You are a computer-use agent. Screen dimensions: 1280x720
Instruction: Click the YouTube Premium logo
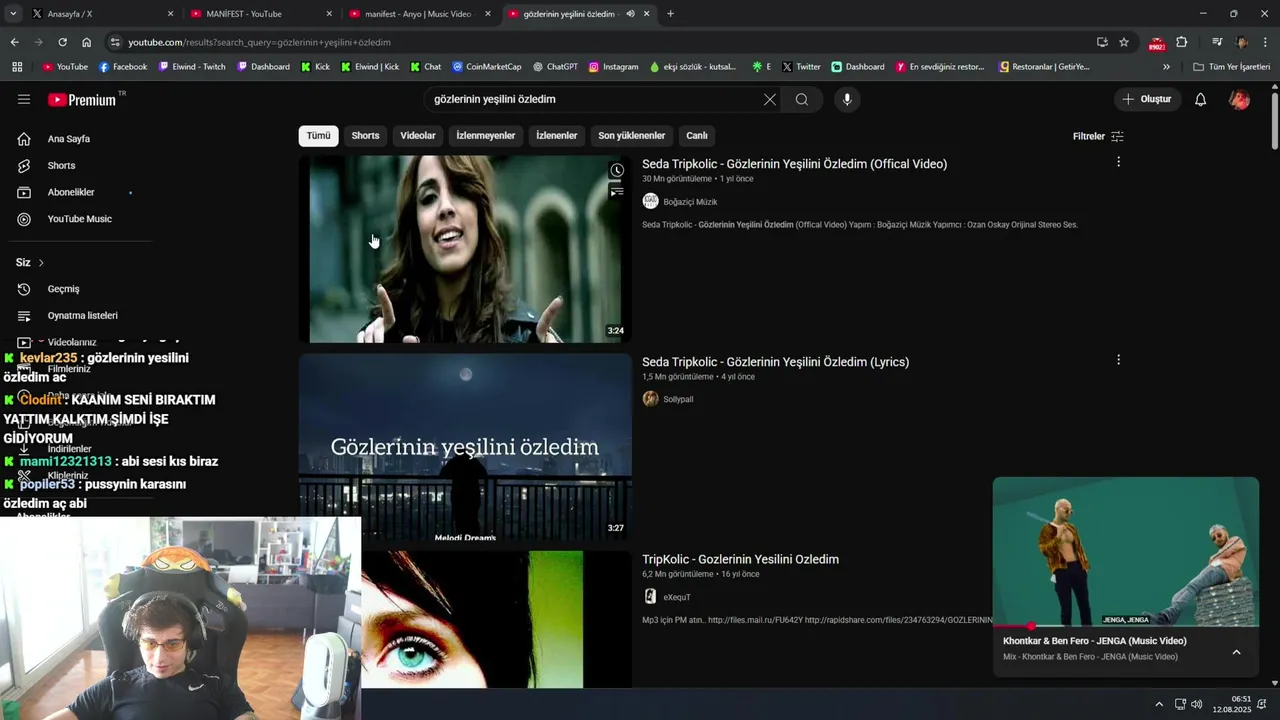pyautogui.click(x=82, y=100)
